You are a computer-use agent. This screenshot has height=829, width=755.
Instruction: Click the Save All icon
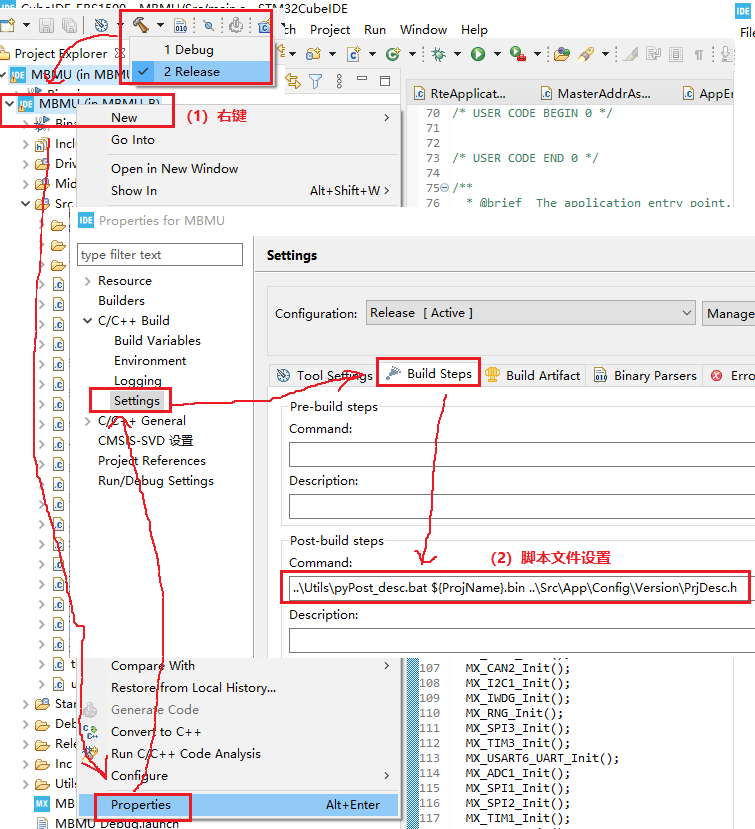(x=69, y=25)
